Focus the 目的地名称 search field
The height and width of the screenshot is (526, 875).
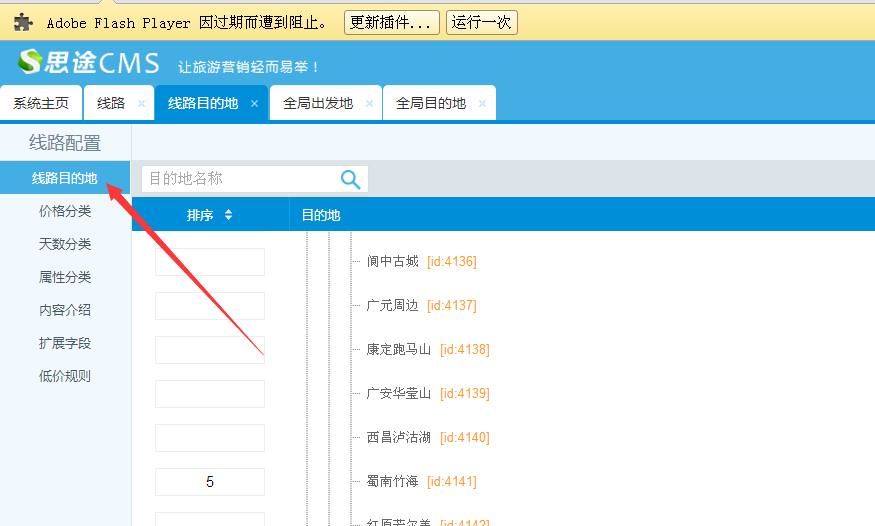point(240,179)
